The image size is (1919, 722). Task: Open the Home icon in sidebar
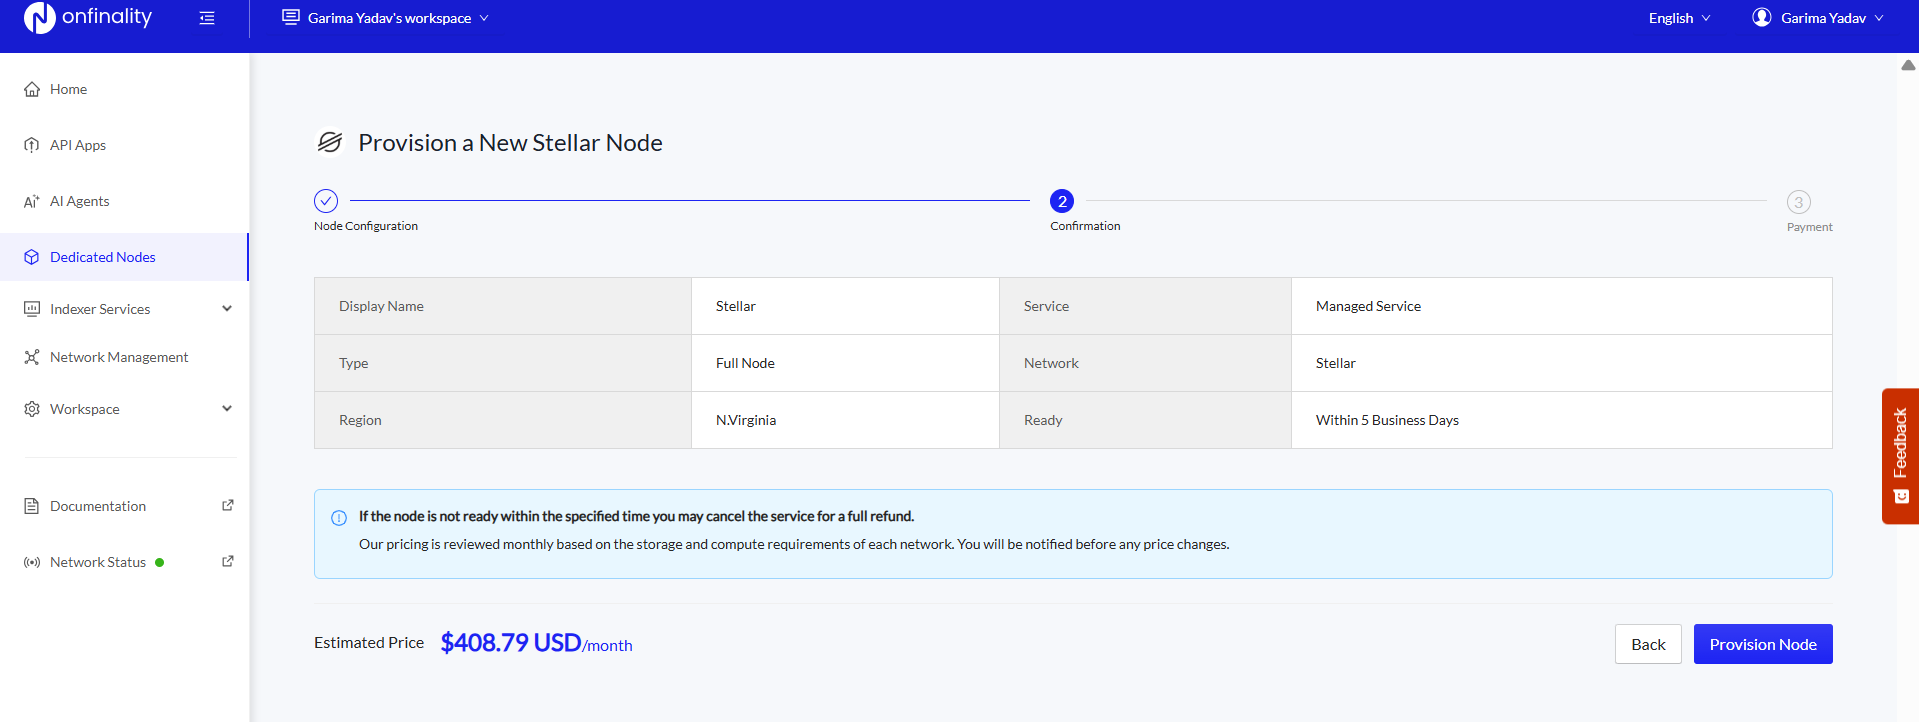(32, 89)
